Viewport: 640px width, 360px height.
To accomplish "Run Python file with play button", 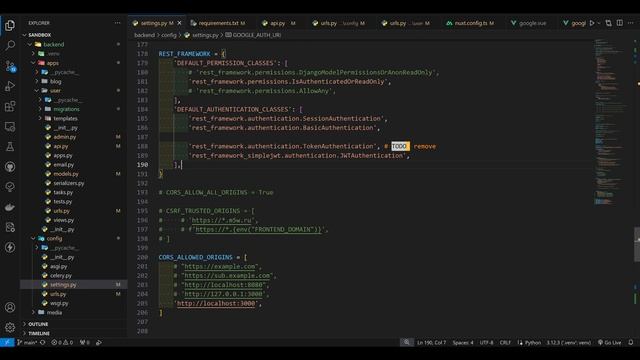I will coord(592,23).
